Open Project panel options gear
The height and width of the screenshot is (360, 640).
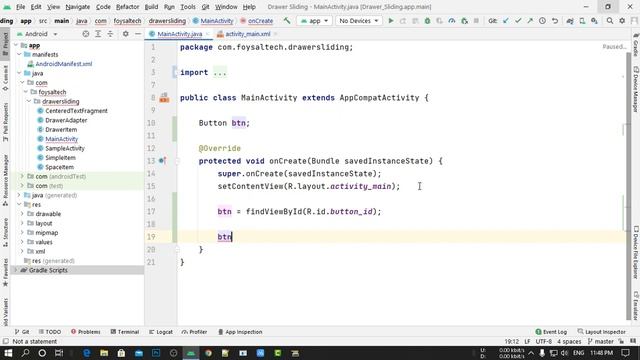pyautogui.click(x=126, y=34)
